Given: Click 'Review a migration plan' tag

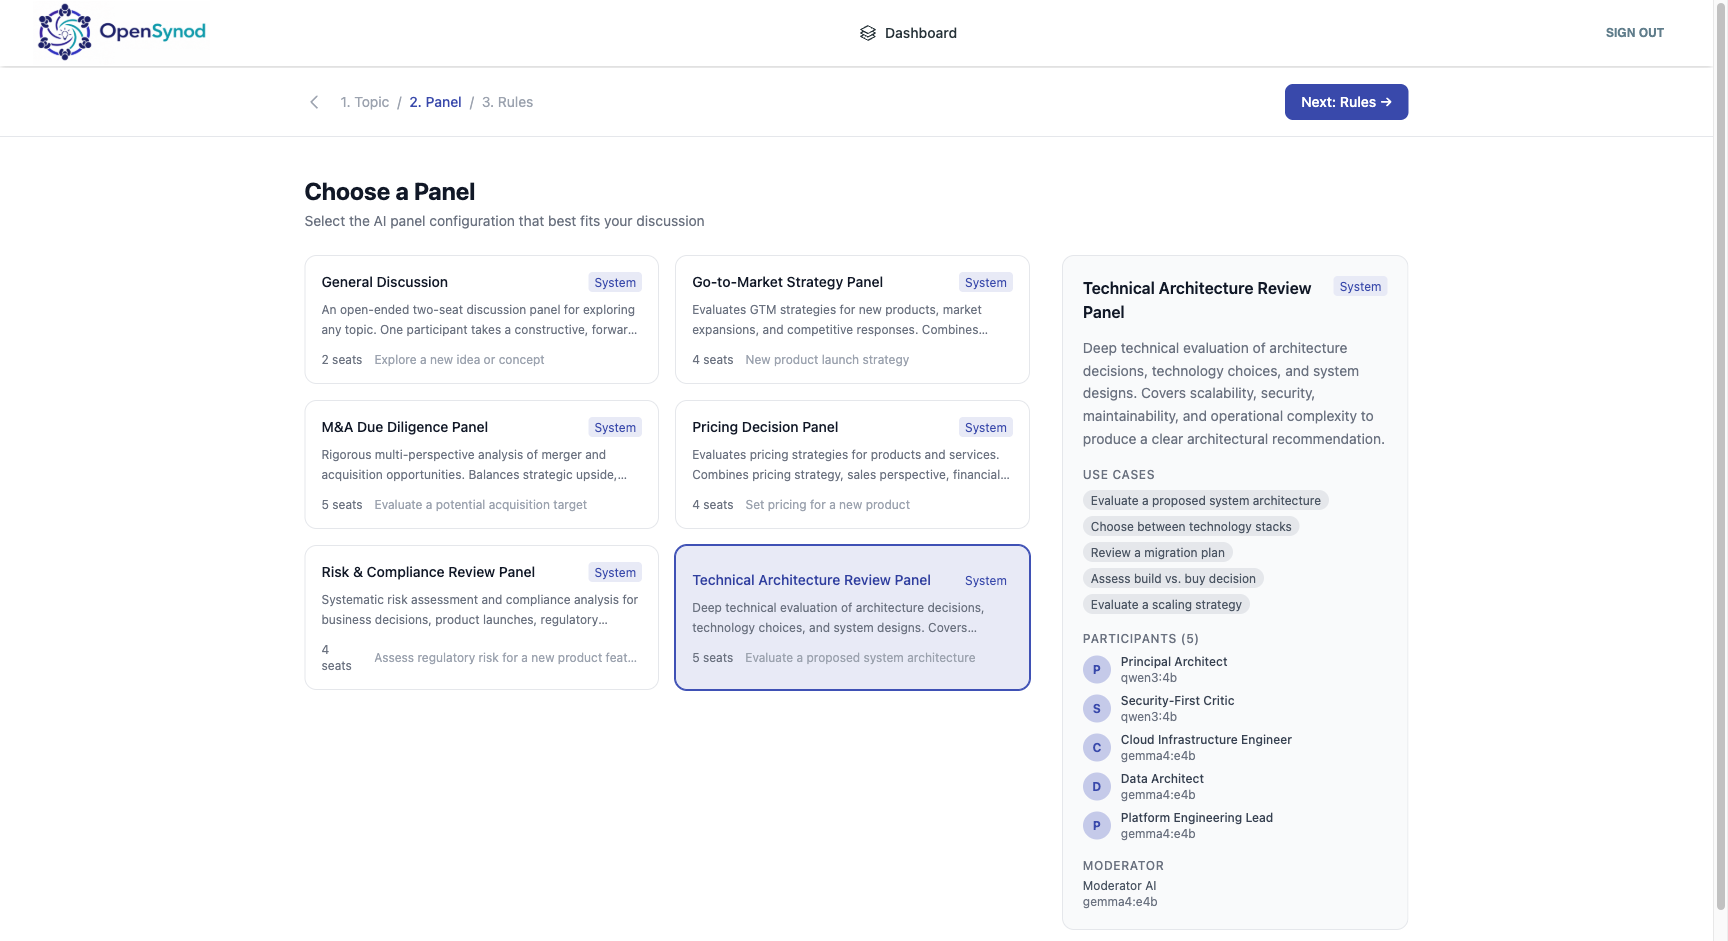Looking at the screenshot, I should 1157,553.
